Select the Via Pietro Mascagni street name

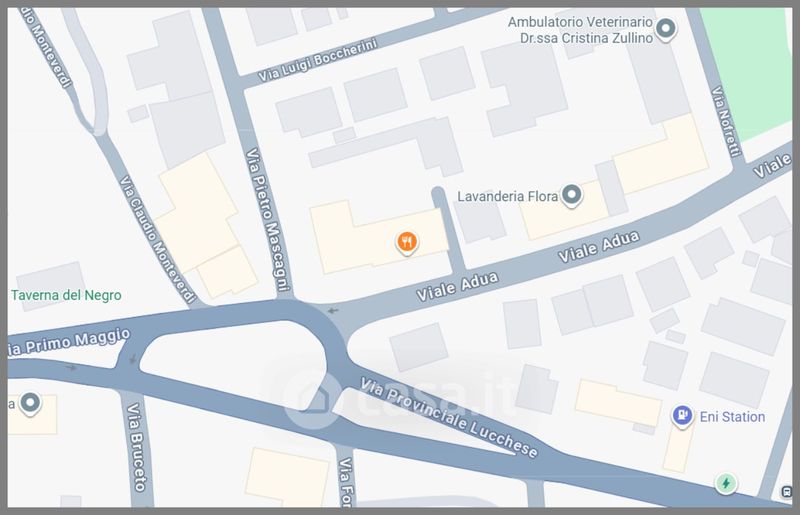pos(267,219)
